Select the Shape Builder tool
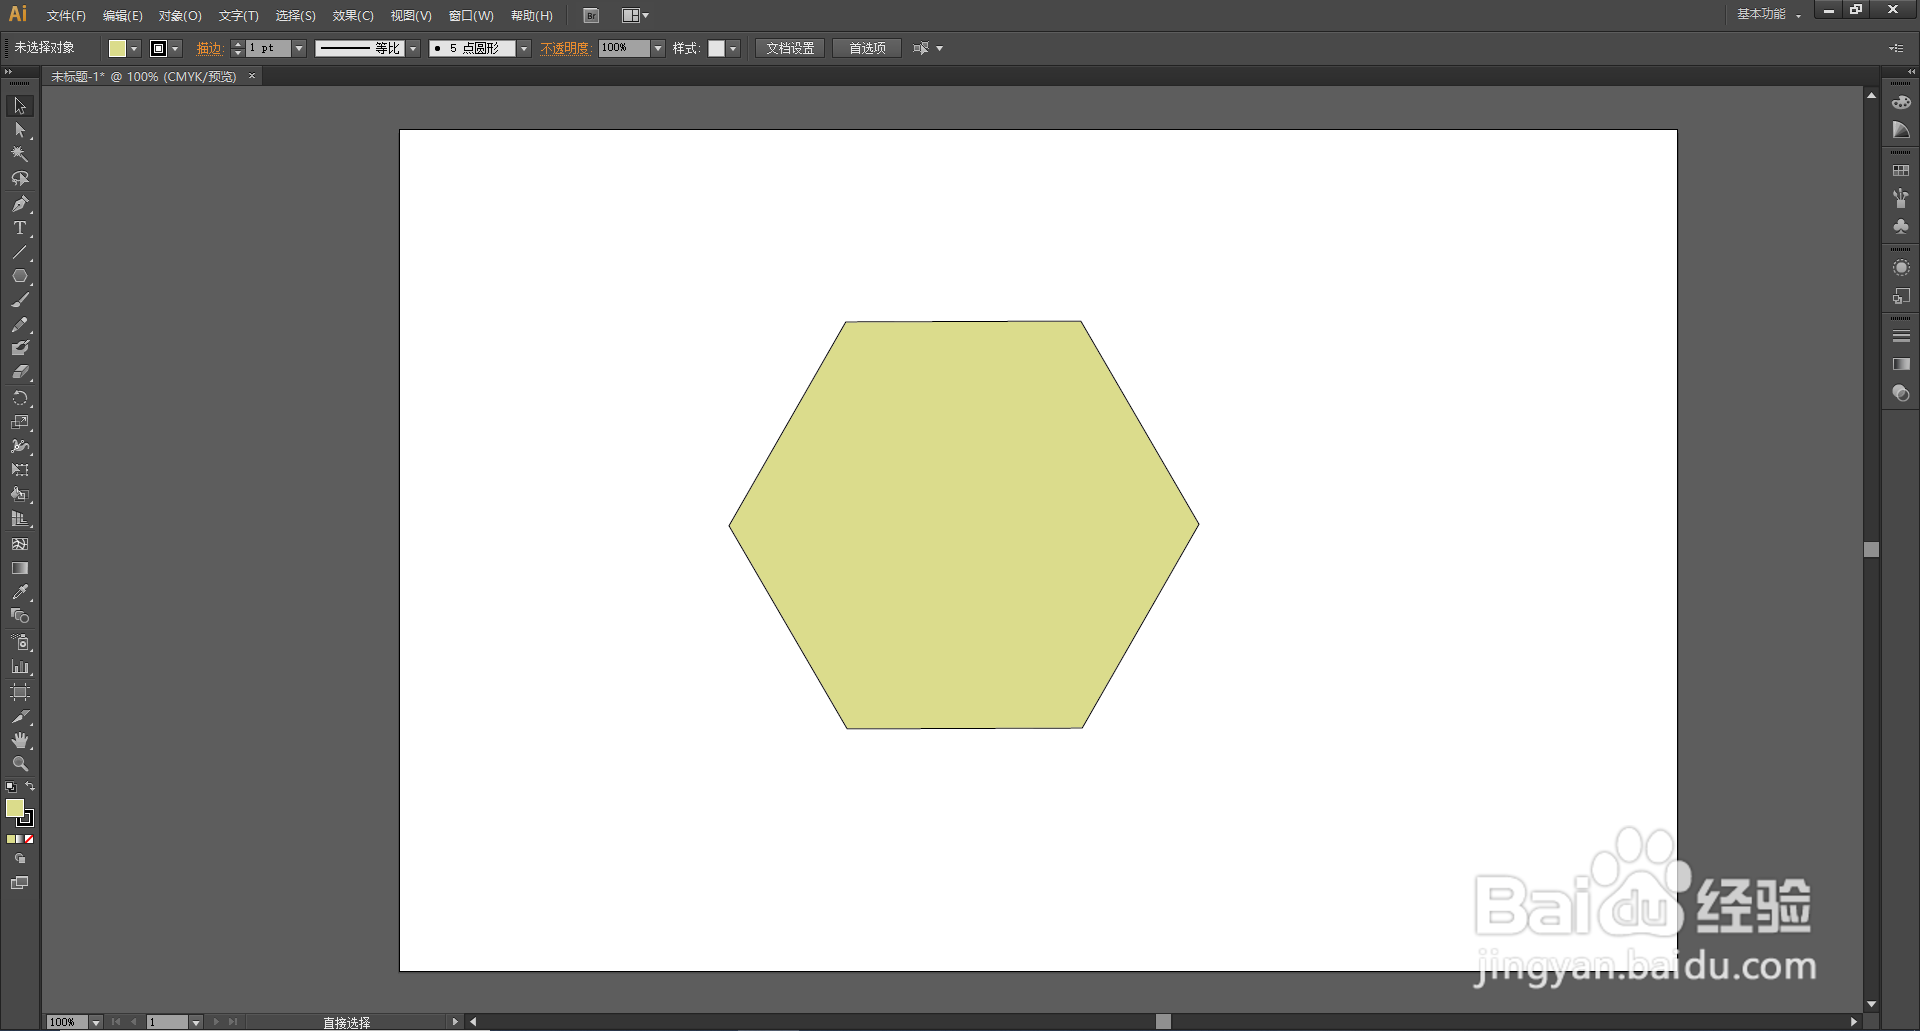Screen dimensions: 1920x1031 20,495
